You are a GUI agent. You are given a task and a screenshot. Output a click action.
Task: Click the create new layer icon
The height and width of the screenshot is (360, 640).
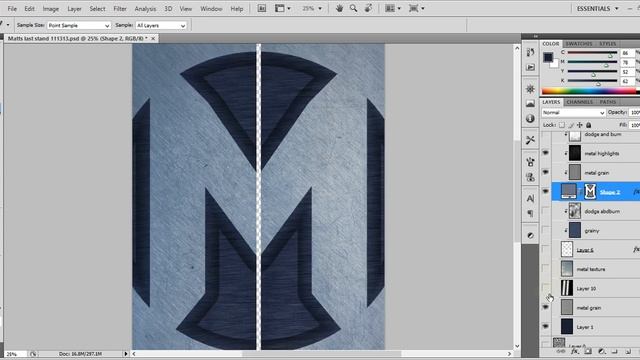pos(628,351)
